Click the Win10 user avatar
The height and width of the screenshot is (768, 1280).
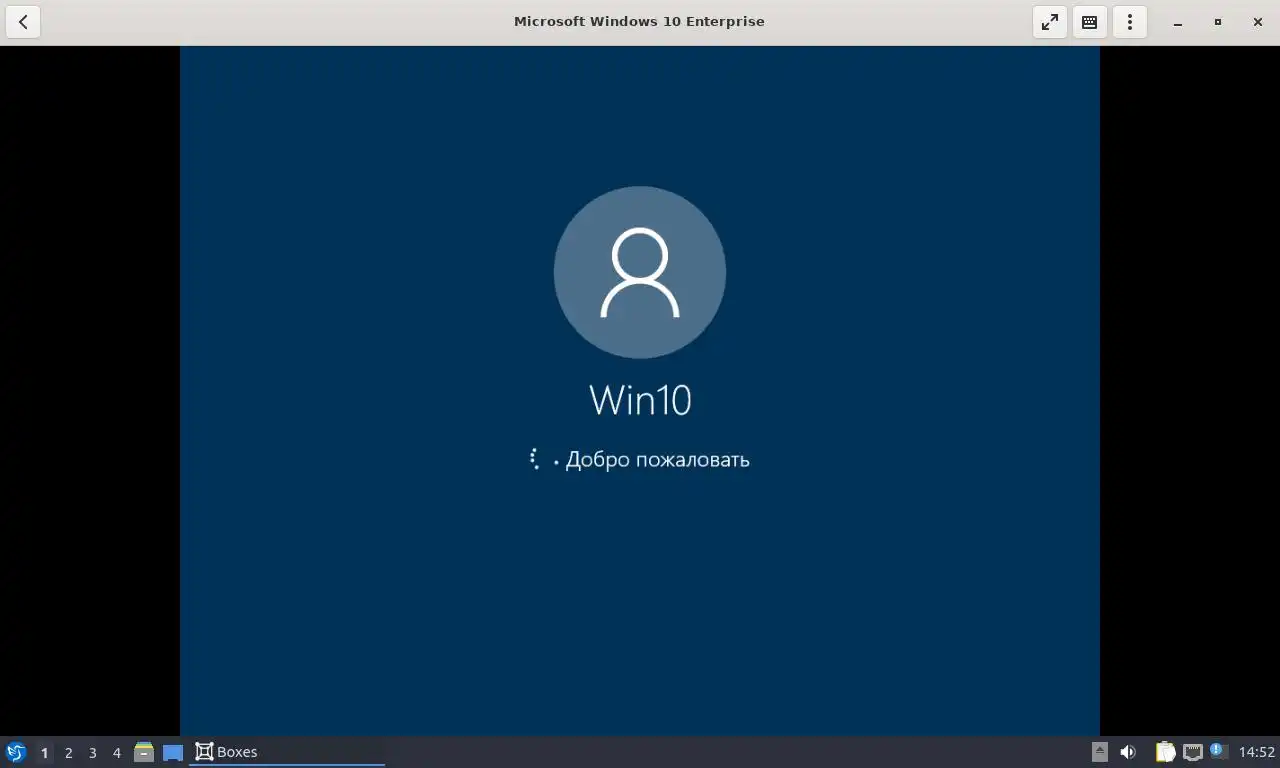click(640, 272)
